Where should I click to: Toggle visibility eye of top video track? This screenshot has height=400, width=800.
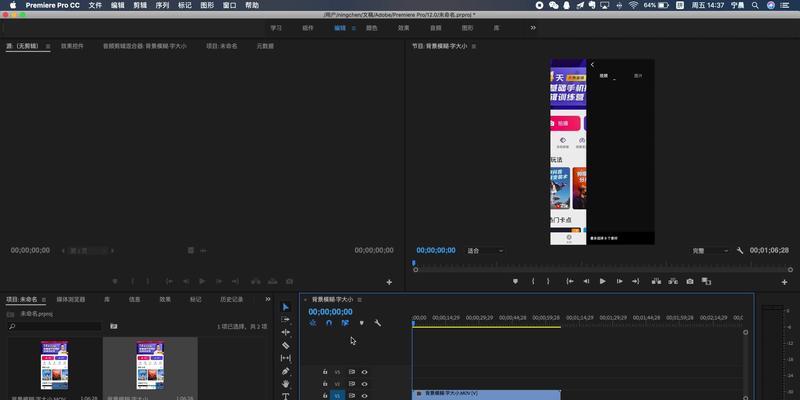(364, 372)
